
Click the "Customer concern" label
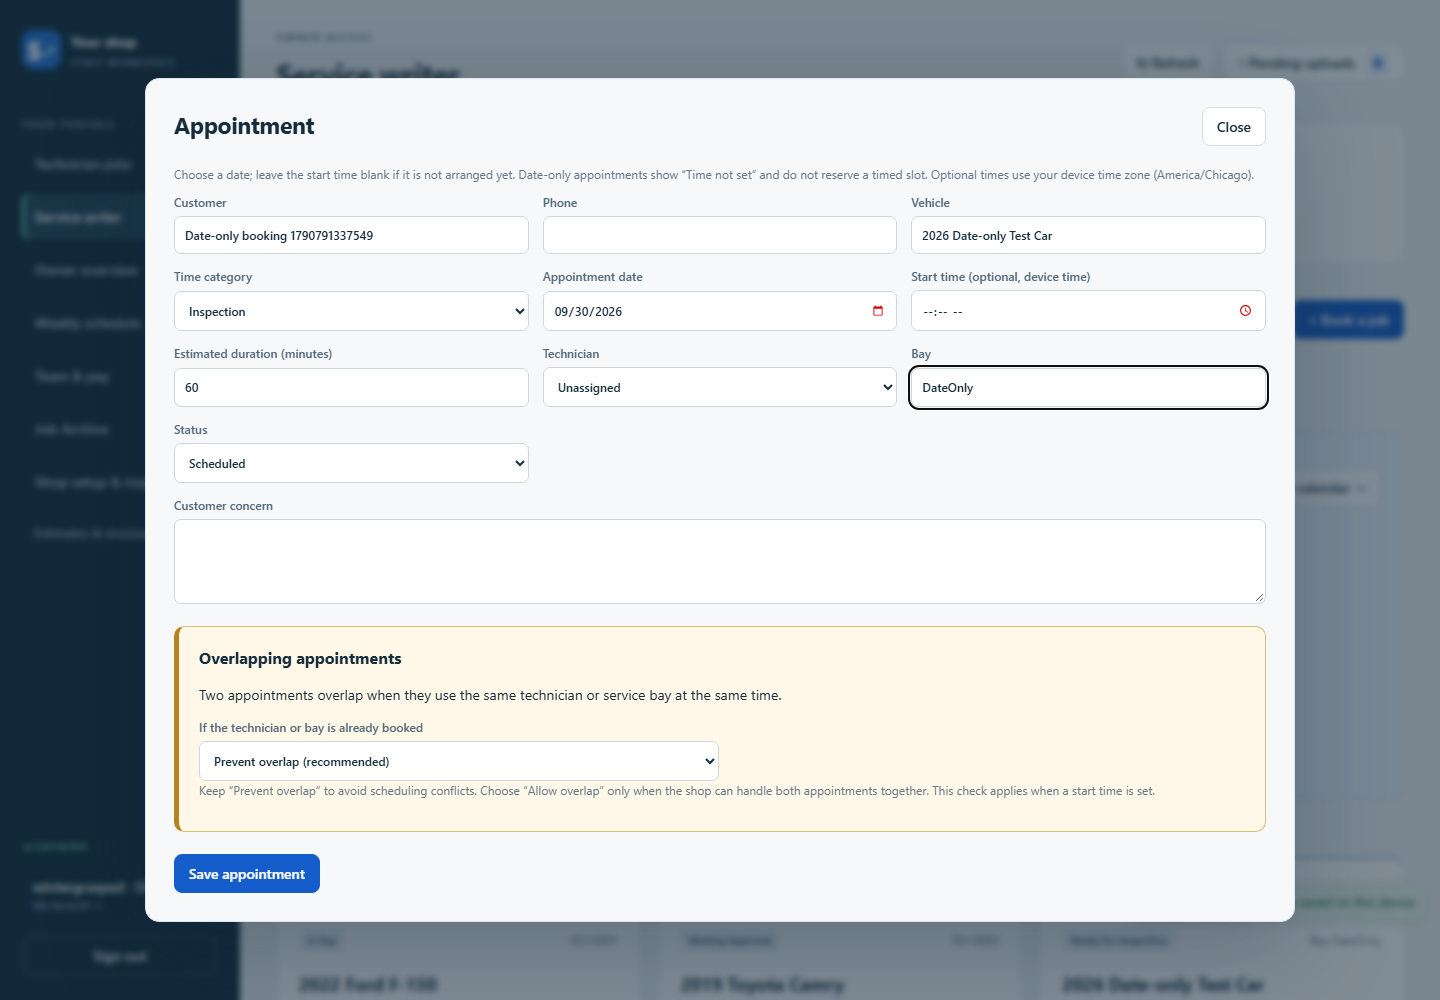pos(223,506)
